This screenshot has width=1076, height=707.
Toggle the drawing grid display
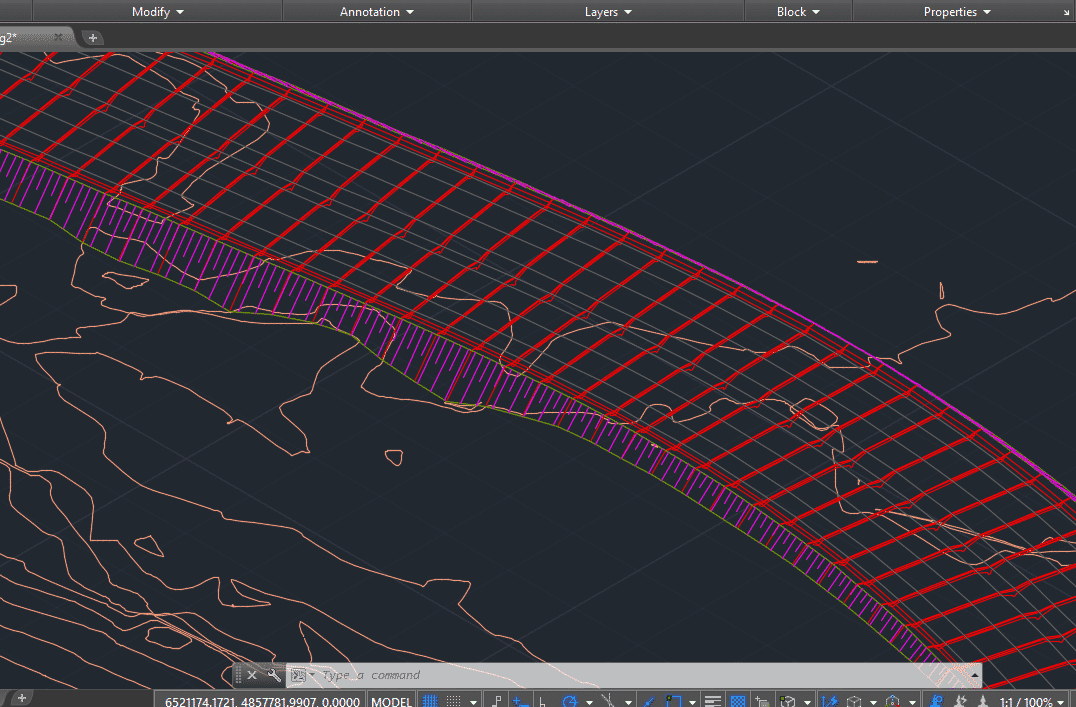[431, 702]
